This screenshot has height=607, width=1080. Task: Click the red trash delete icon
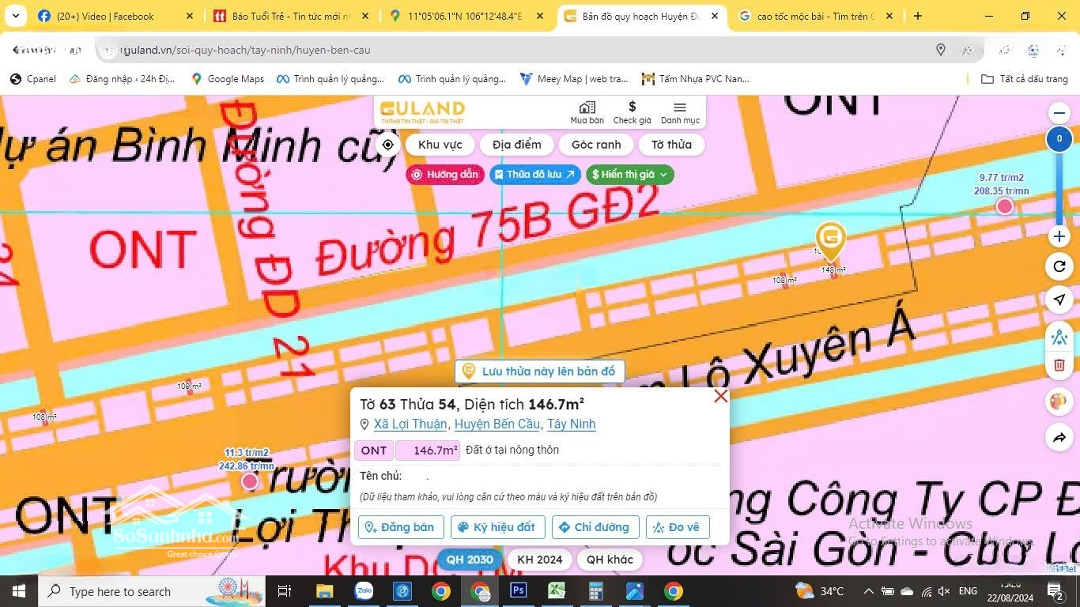(1059, 366)
